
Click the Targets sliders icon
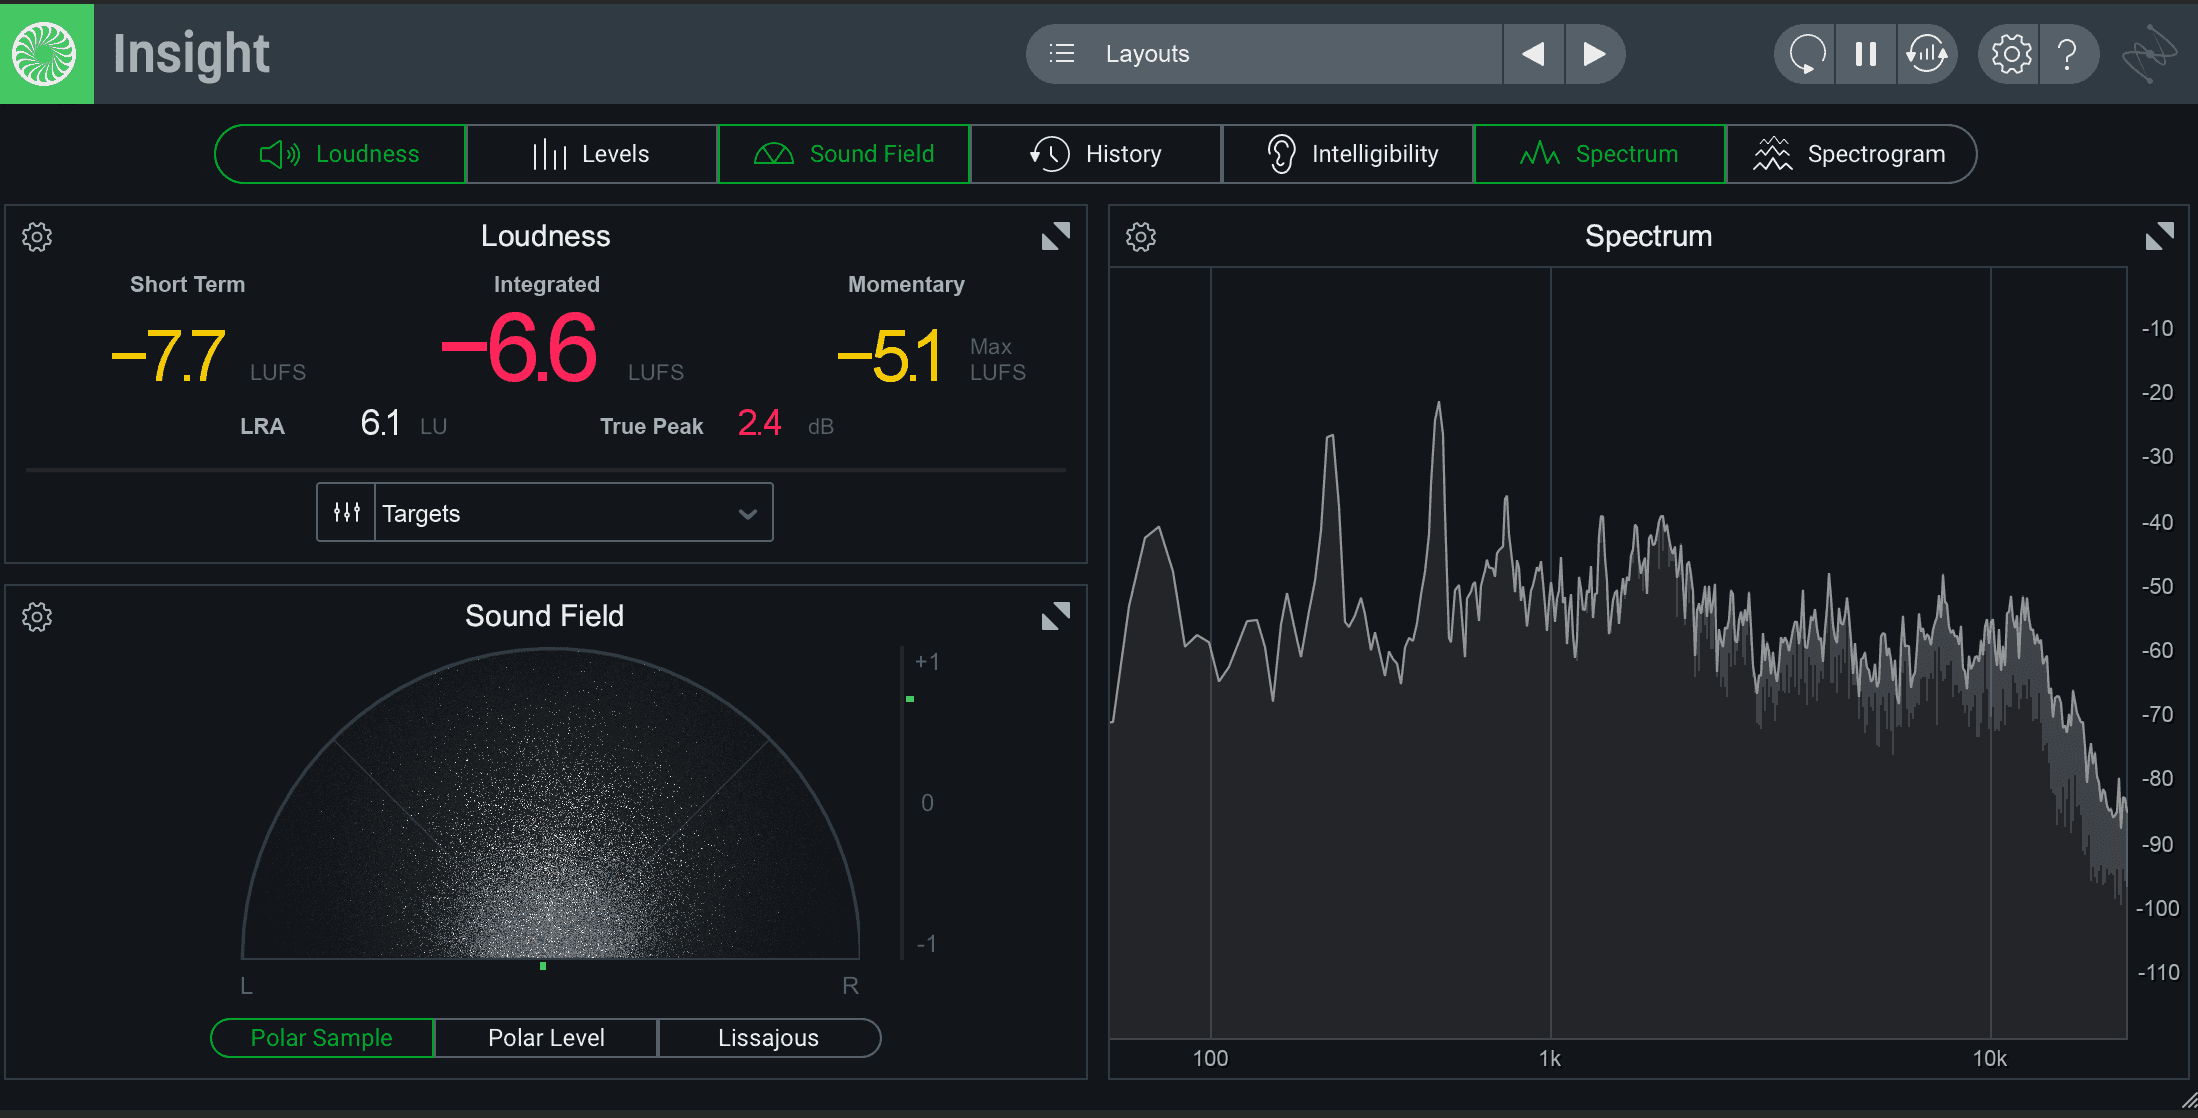[x=347, y=513]
